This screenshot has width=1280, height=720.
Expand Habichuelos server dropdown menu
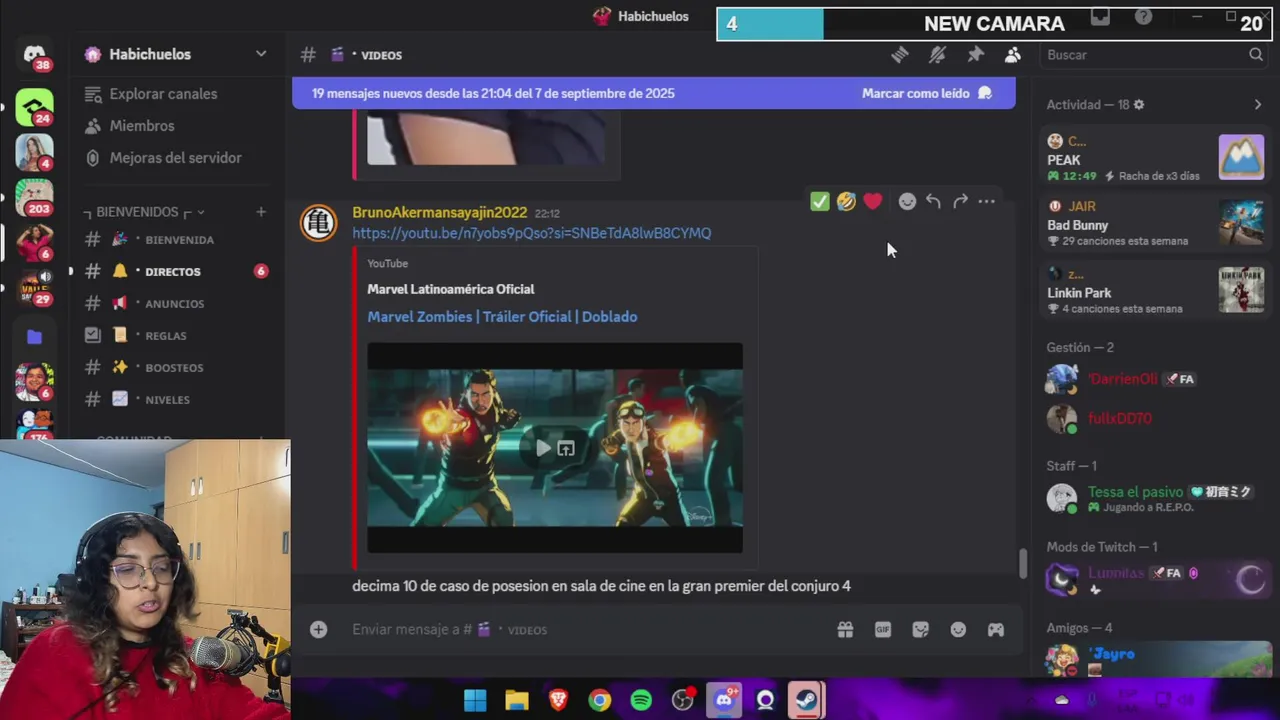261,54
